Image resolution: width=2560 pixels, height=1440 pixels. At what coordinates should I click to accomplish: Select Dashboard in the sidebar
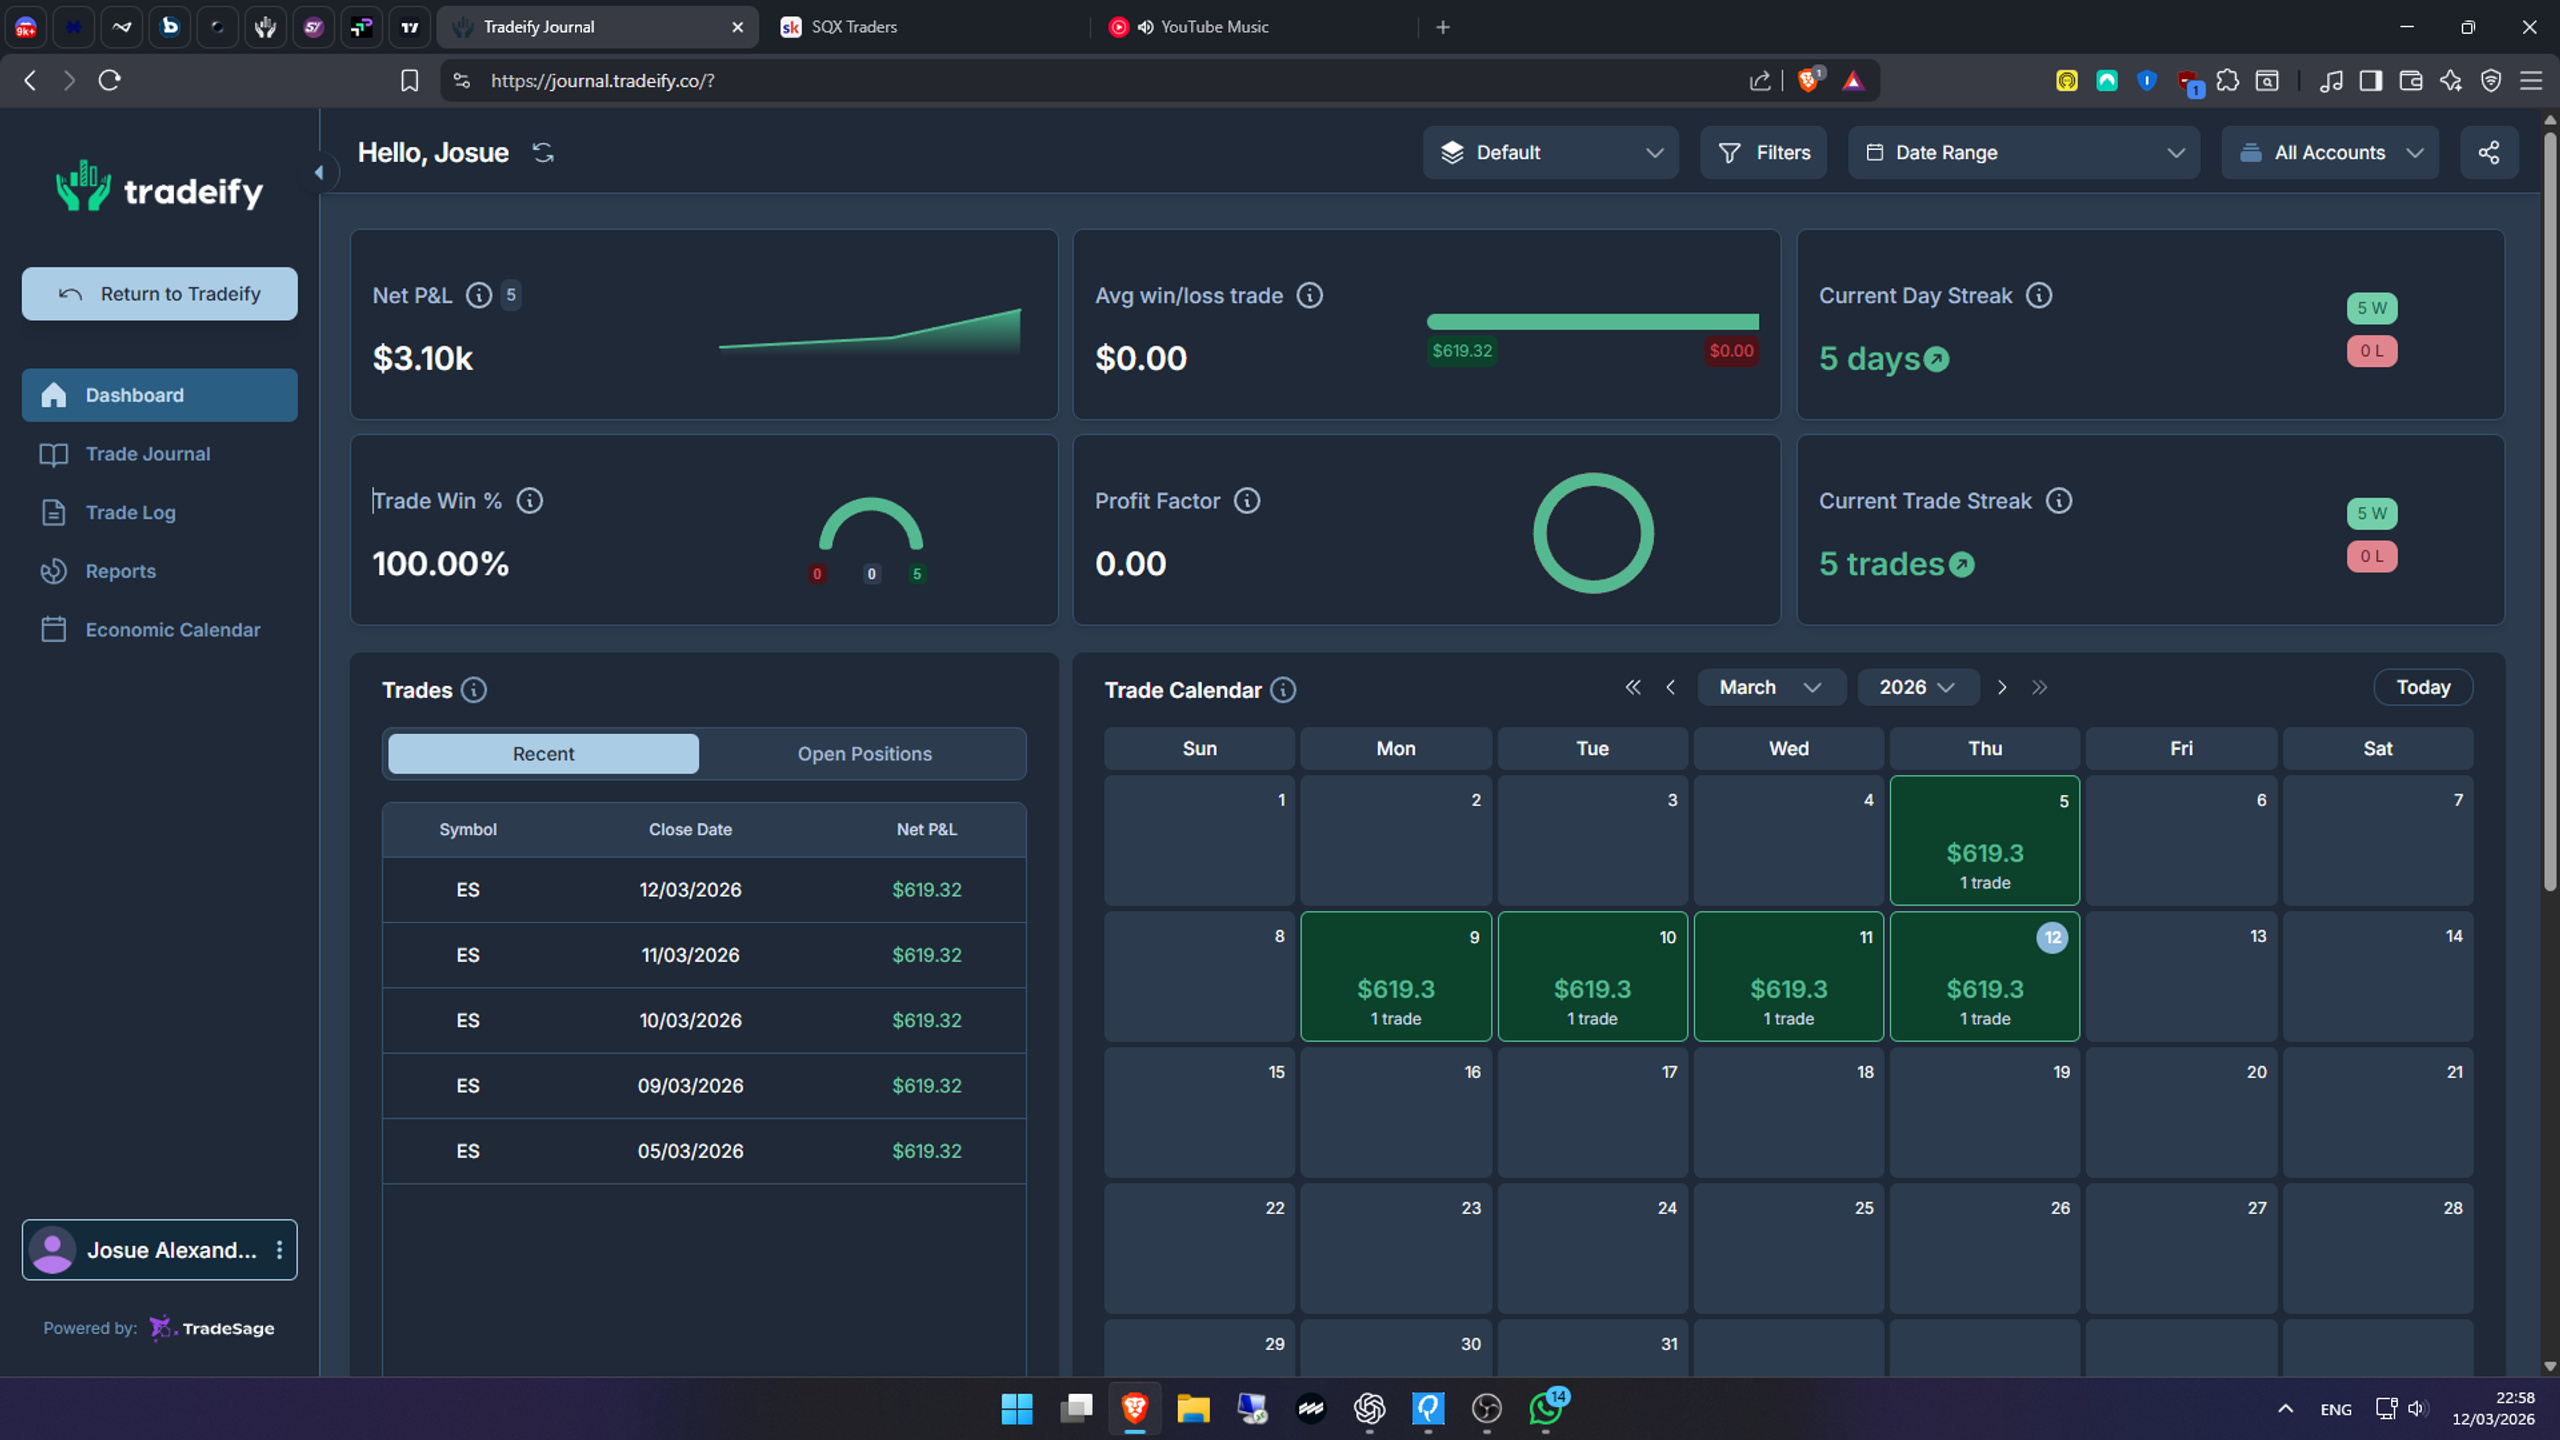pos(159,395)
